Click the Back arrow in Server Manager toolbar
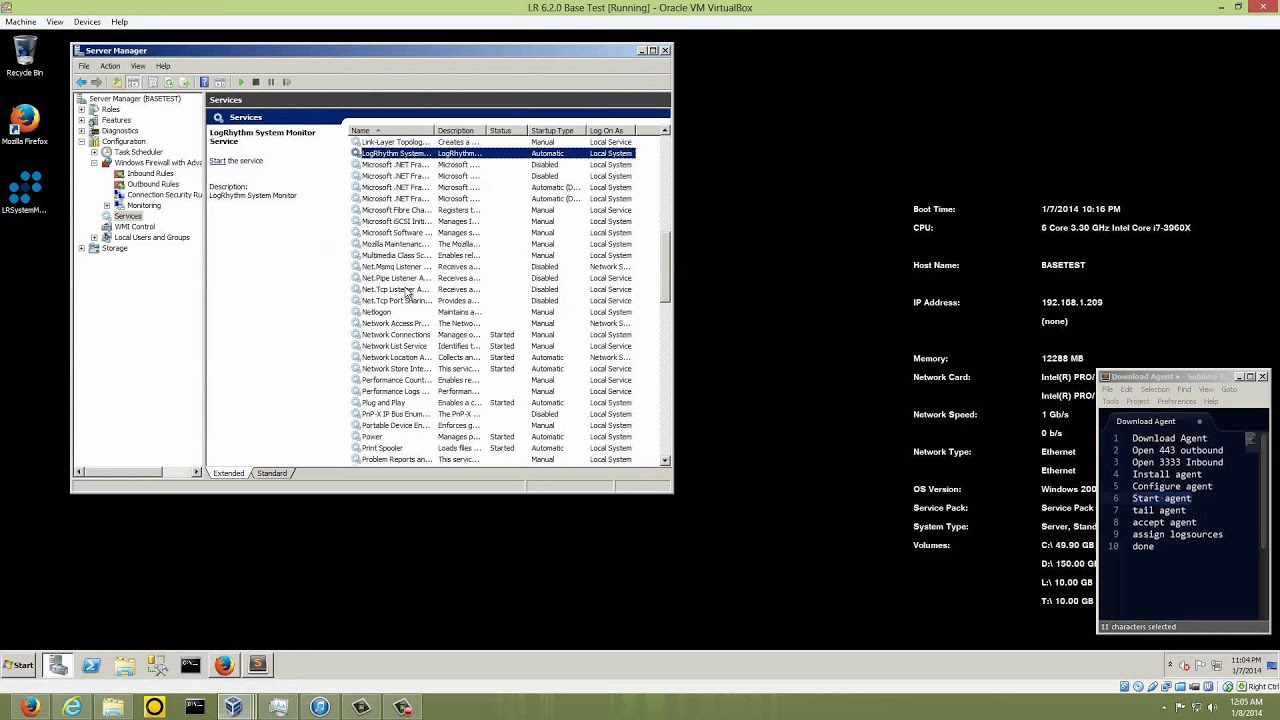This screenshot has height=720, width=1280. point(82,82)
